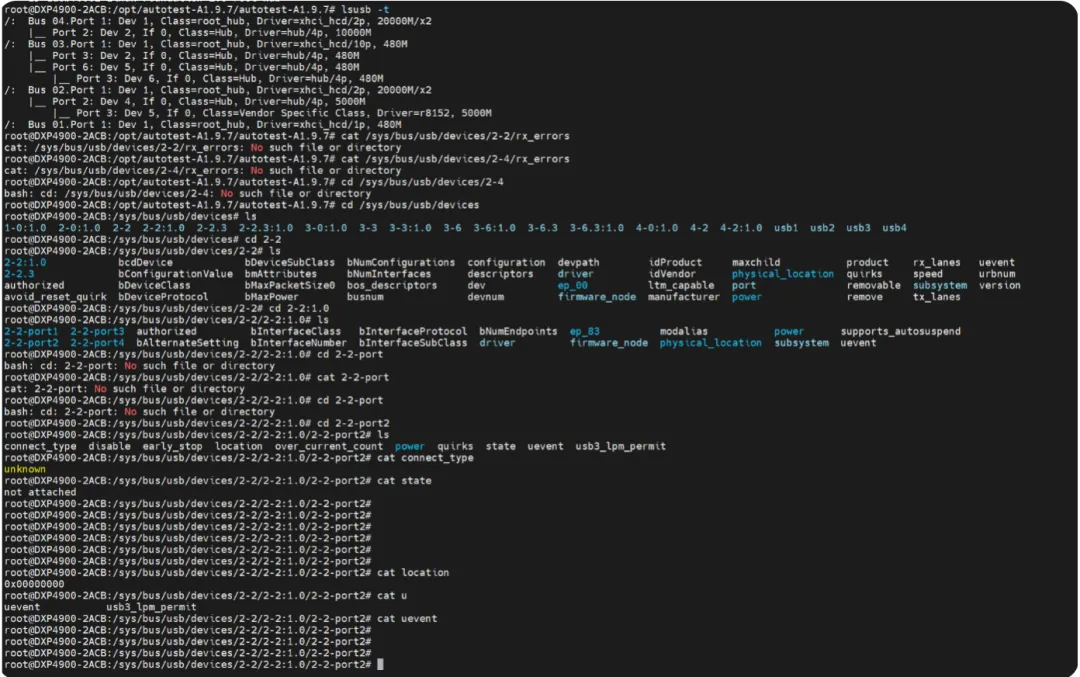Click the 'bcdDevice' file name
This screenshot has width=1080, height=677.
point(145,262)
